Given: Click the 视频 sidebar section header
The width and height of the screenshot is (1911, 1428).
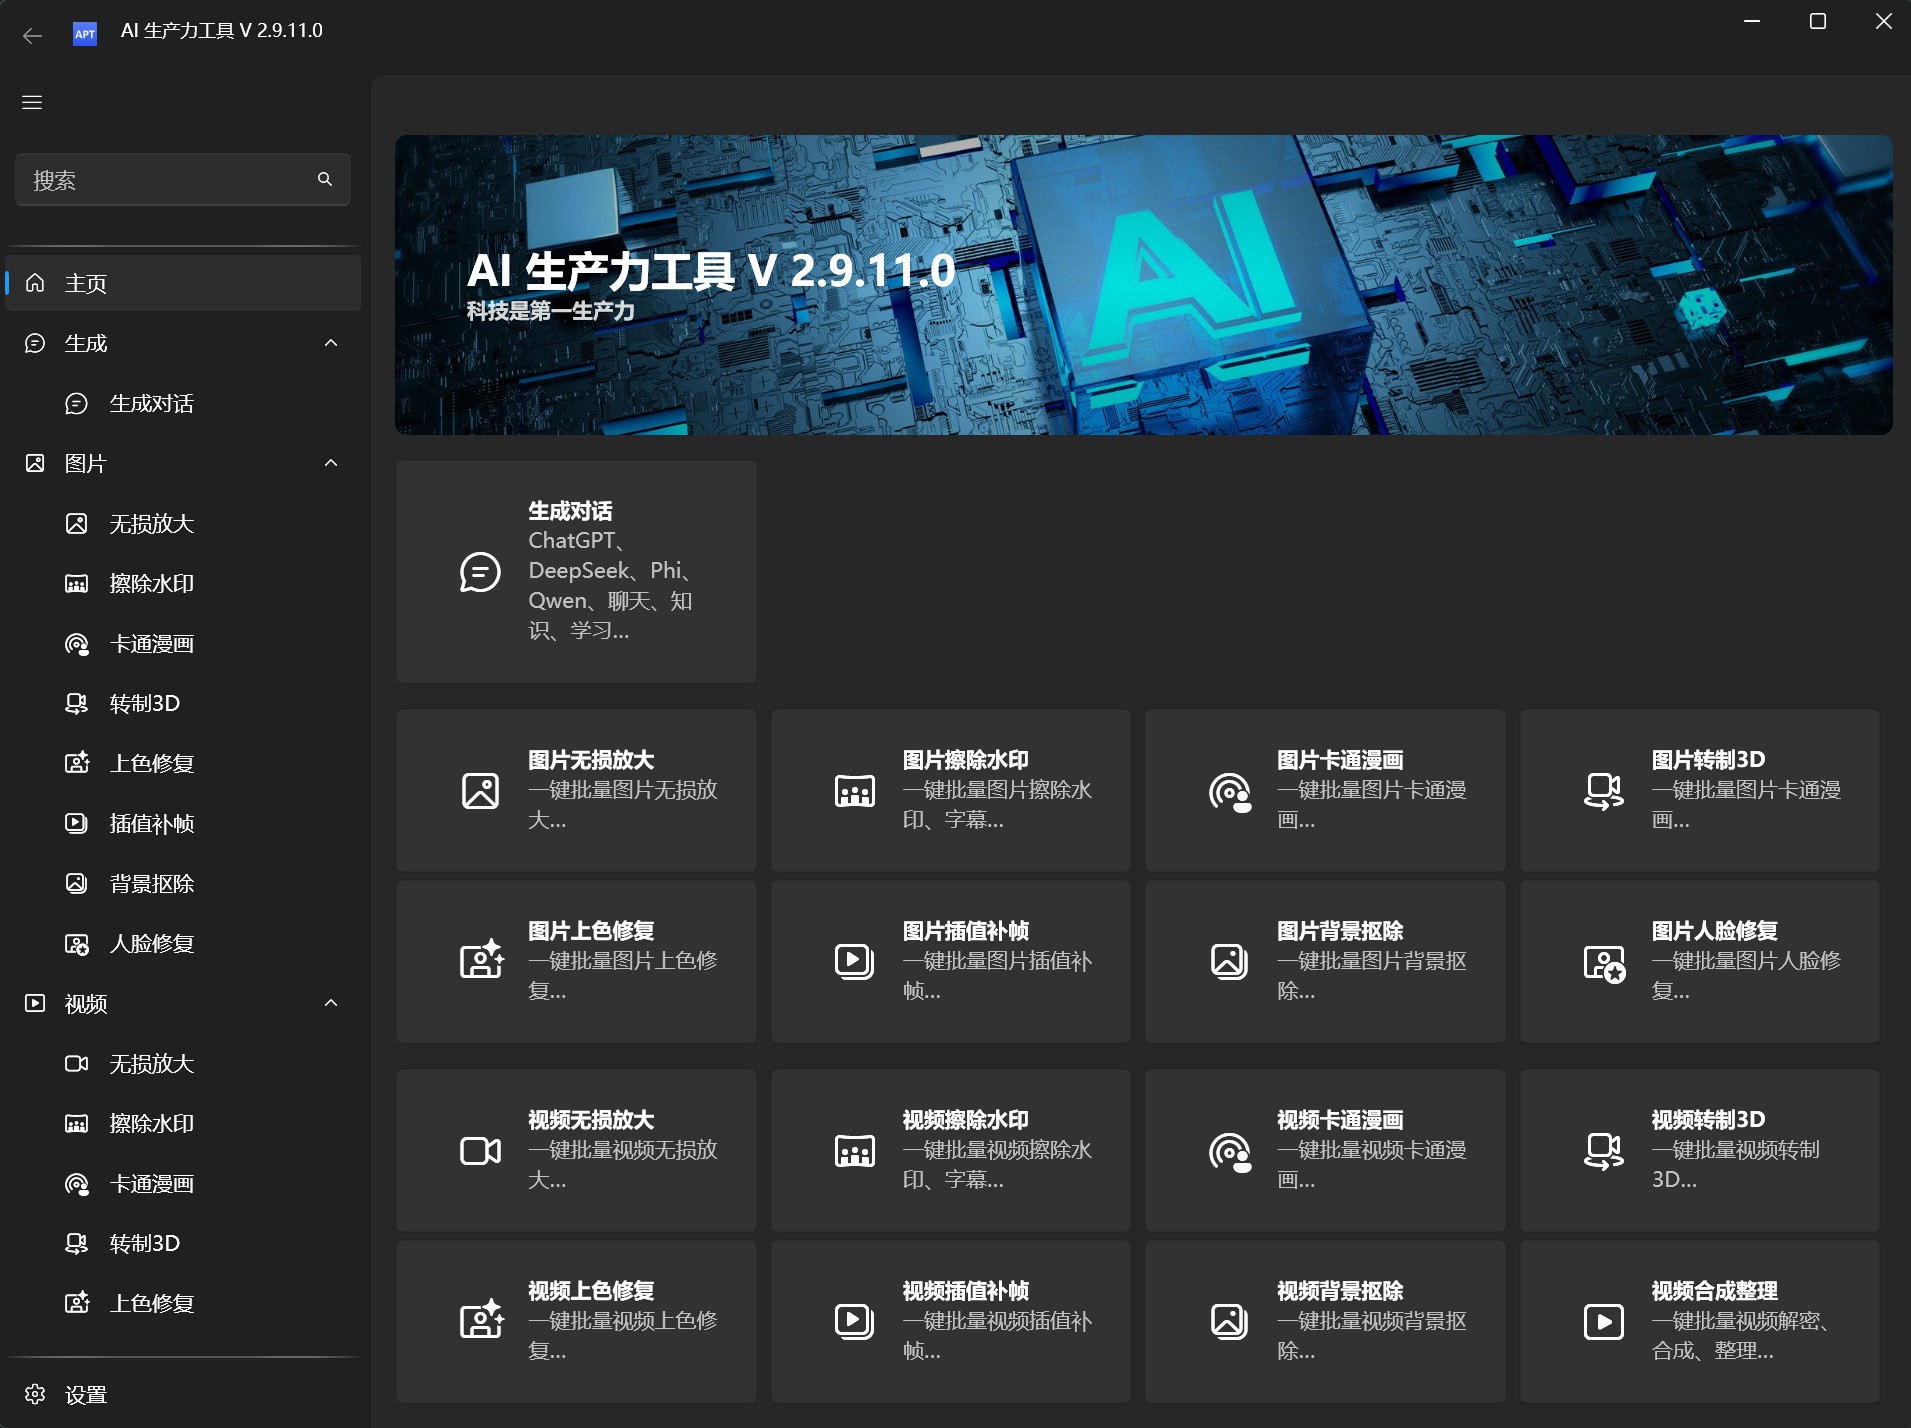Looking at the screenshot, I should (x=183, y=1003).
